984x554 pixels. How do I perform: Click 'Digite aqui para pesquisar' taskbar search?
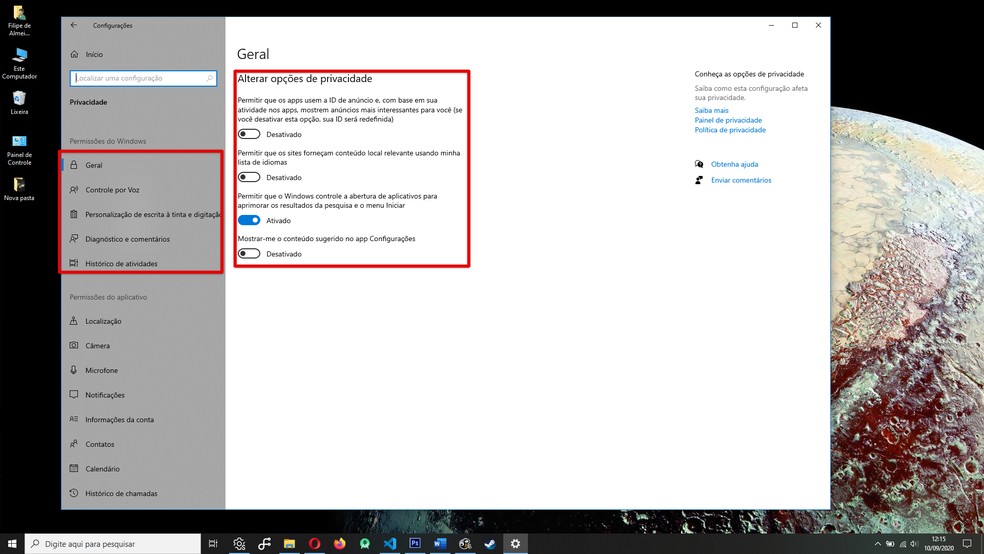113,544
